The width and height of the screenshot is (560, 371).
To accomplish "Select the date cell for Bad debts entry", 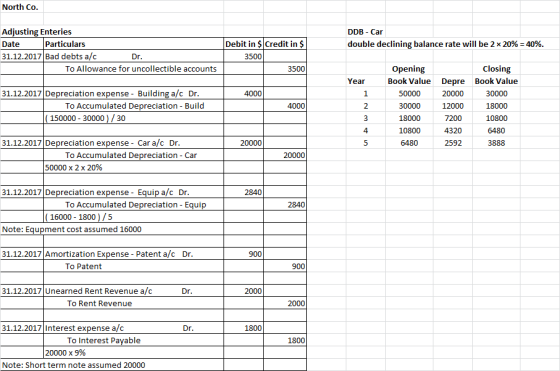I will [22, 56].
